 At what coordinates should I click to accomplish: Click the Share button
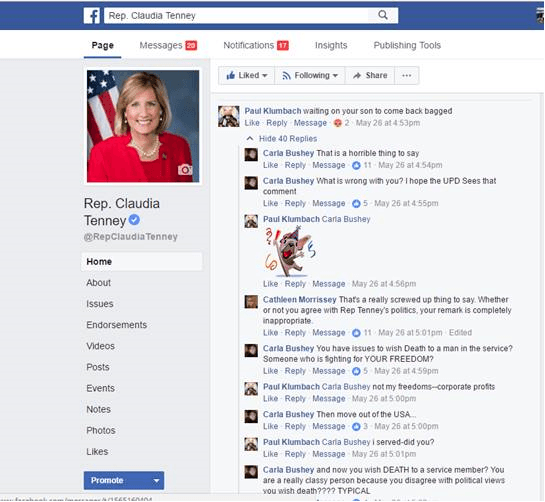(370, 75)
